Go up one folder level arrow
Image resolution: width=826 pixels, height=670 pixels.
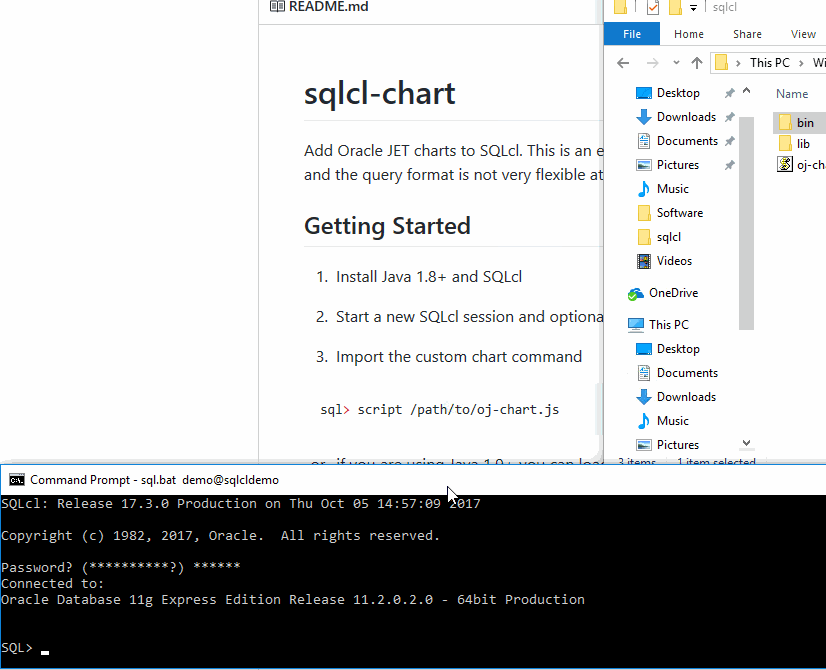[697, 63]
